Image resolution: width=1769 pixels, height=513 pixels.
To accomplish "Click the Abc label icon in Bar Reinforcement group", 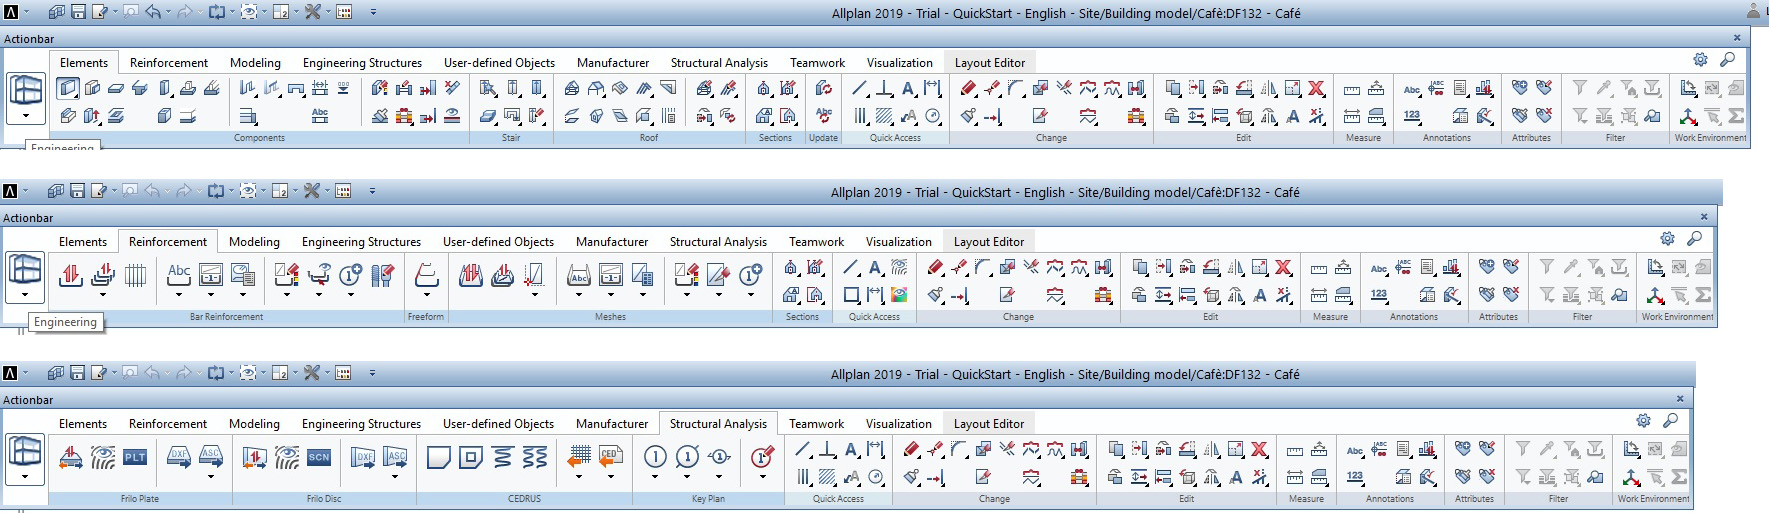I will click(x=178, y=272).
